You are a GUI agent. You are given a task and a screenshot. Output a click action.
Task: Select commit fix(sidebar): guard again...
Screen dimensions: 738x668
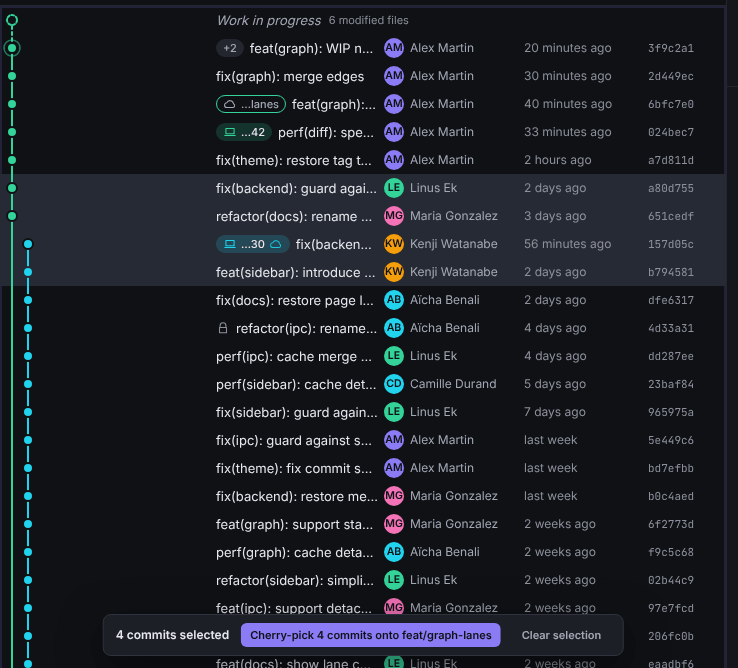363,412
